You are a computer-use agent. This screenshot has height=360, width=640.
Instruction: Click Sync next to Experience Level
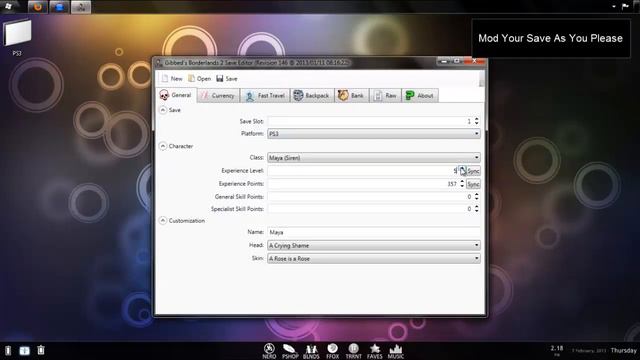point(473,171)
